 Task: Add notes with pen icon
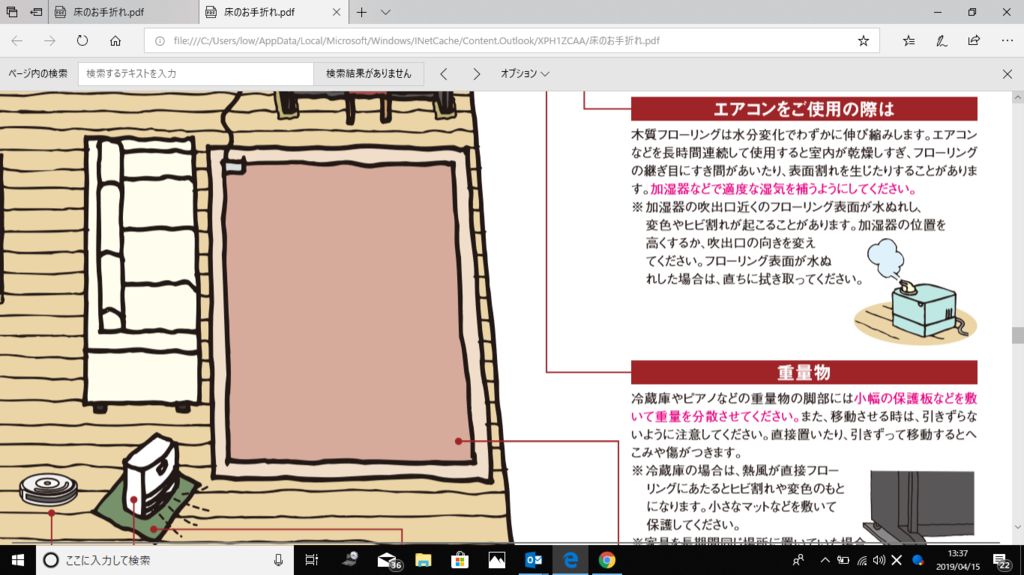(x=941, y=41)
